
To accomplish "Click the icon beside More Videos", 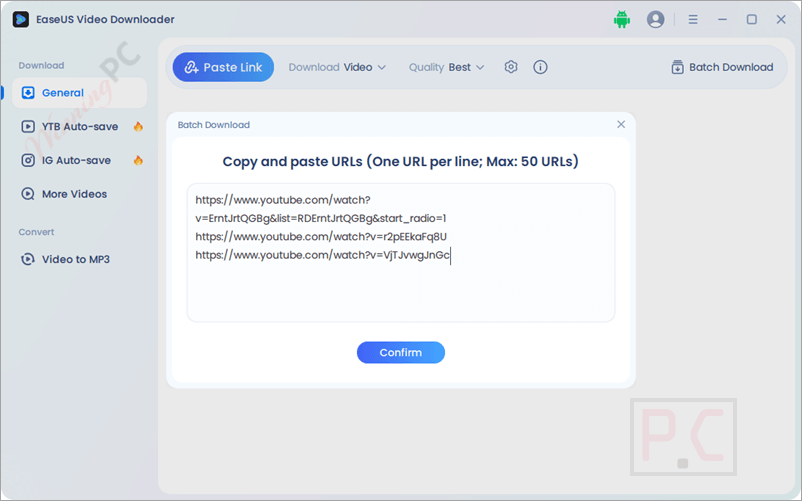I will [28, 194].
